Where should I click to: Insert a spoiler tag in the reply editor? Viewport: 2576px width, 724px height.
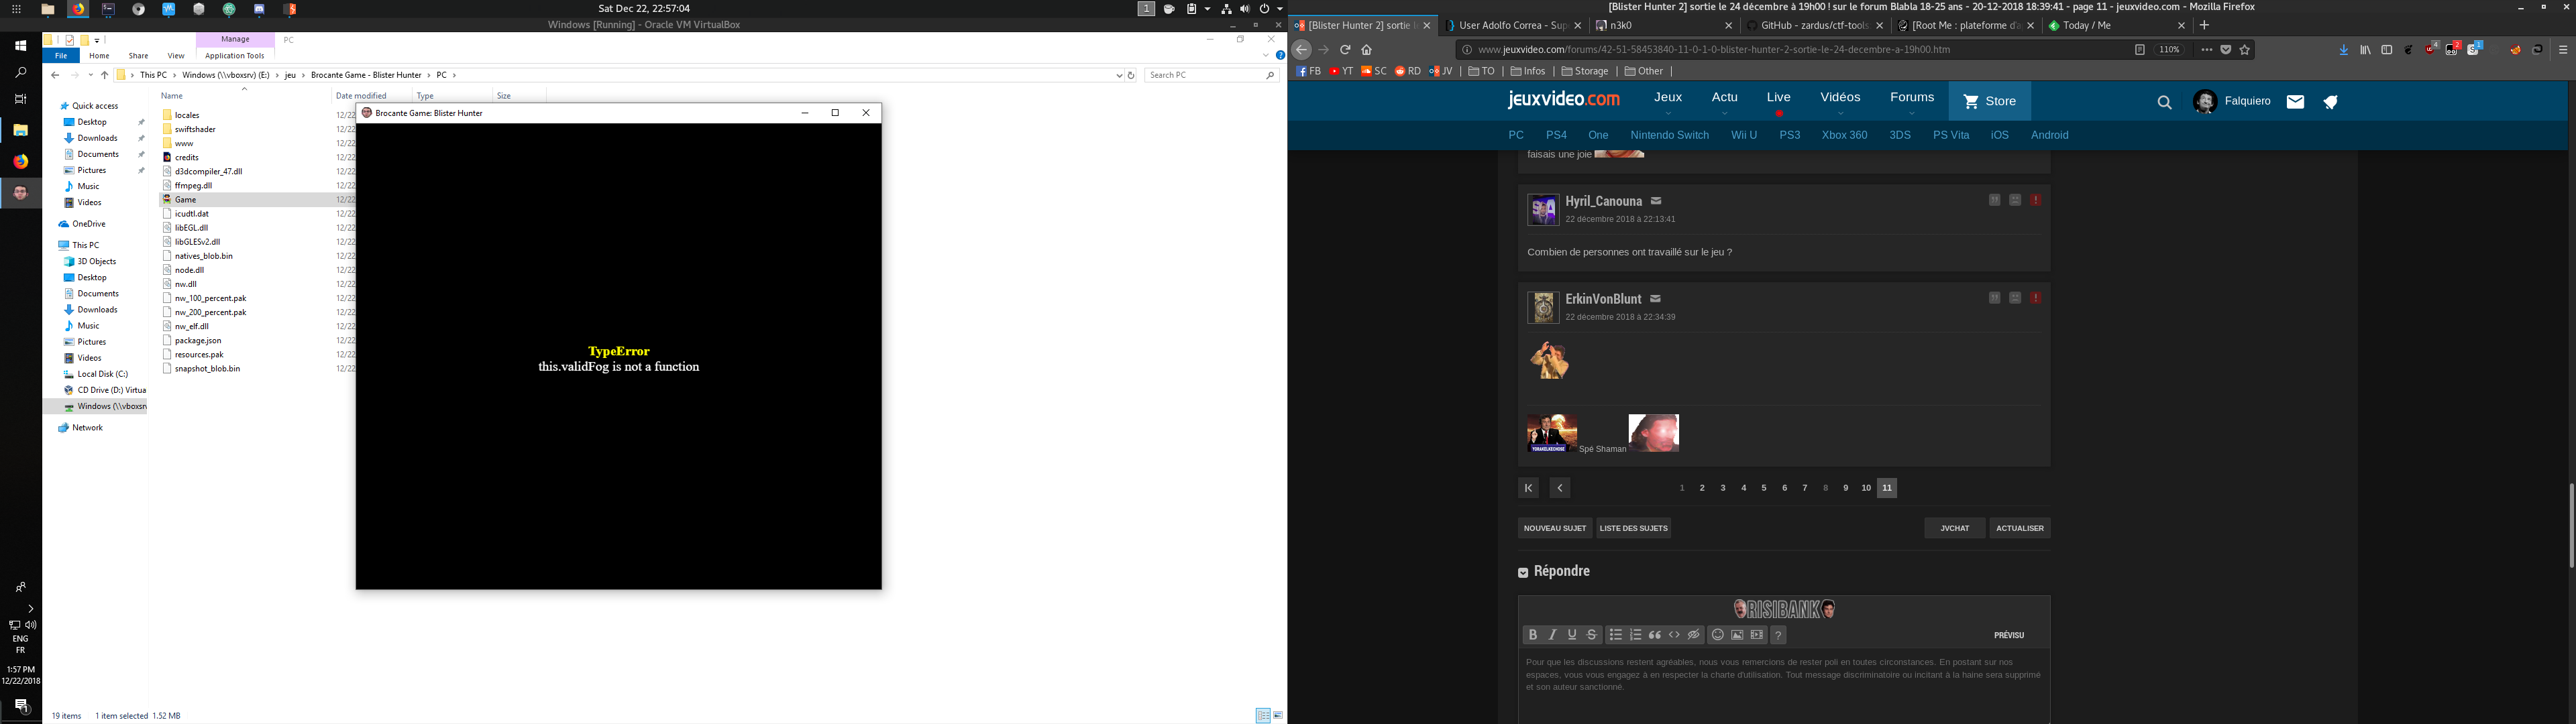point(1694,635)
